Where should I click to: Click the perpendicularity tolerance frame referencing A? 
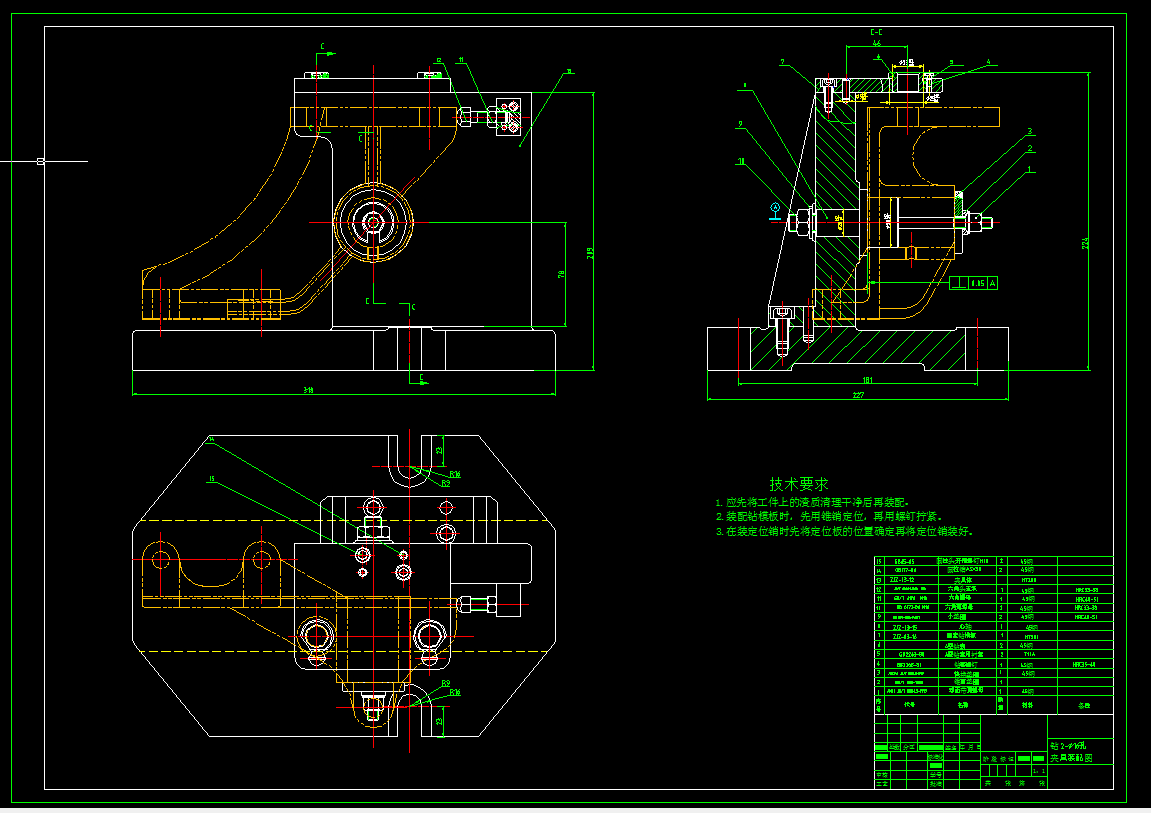[974, 282]
